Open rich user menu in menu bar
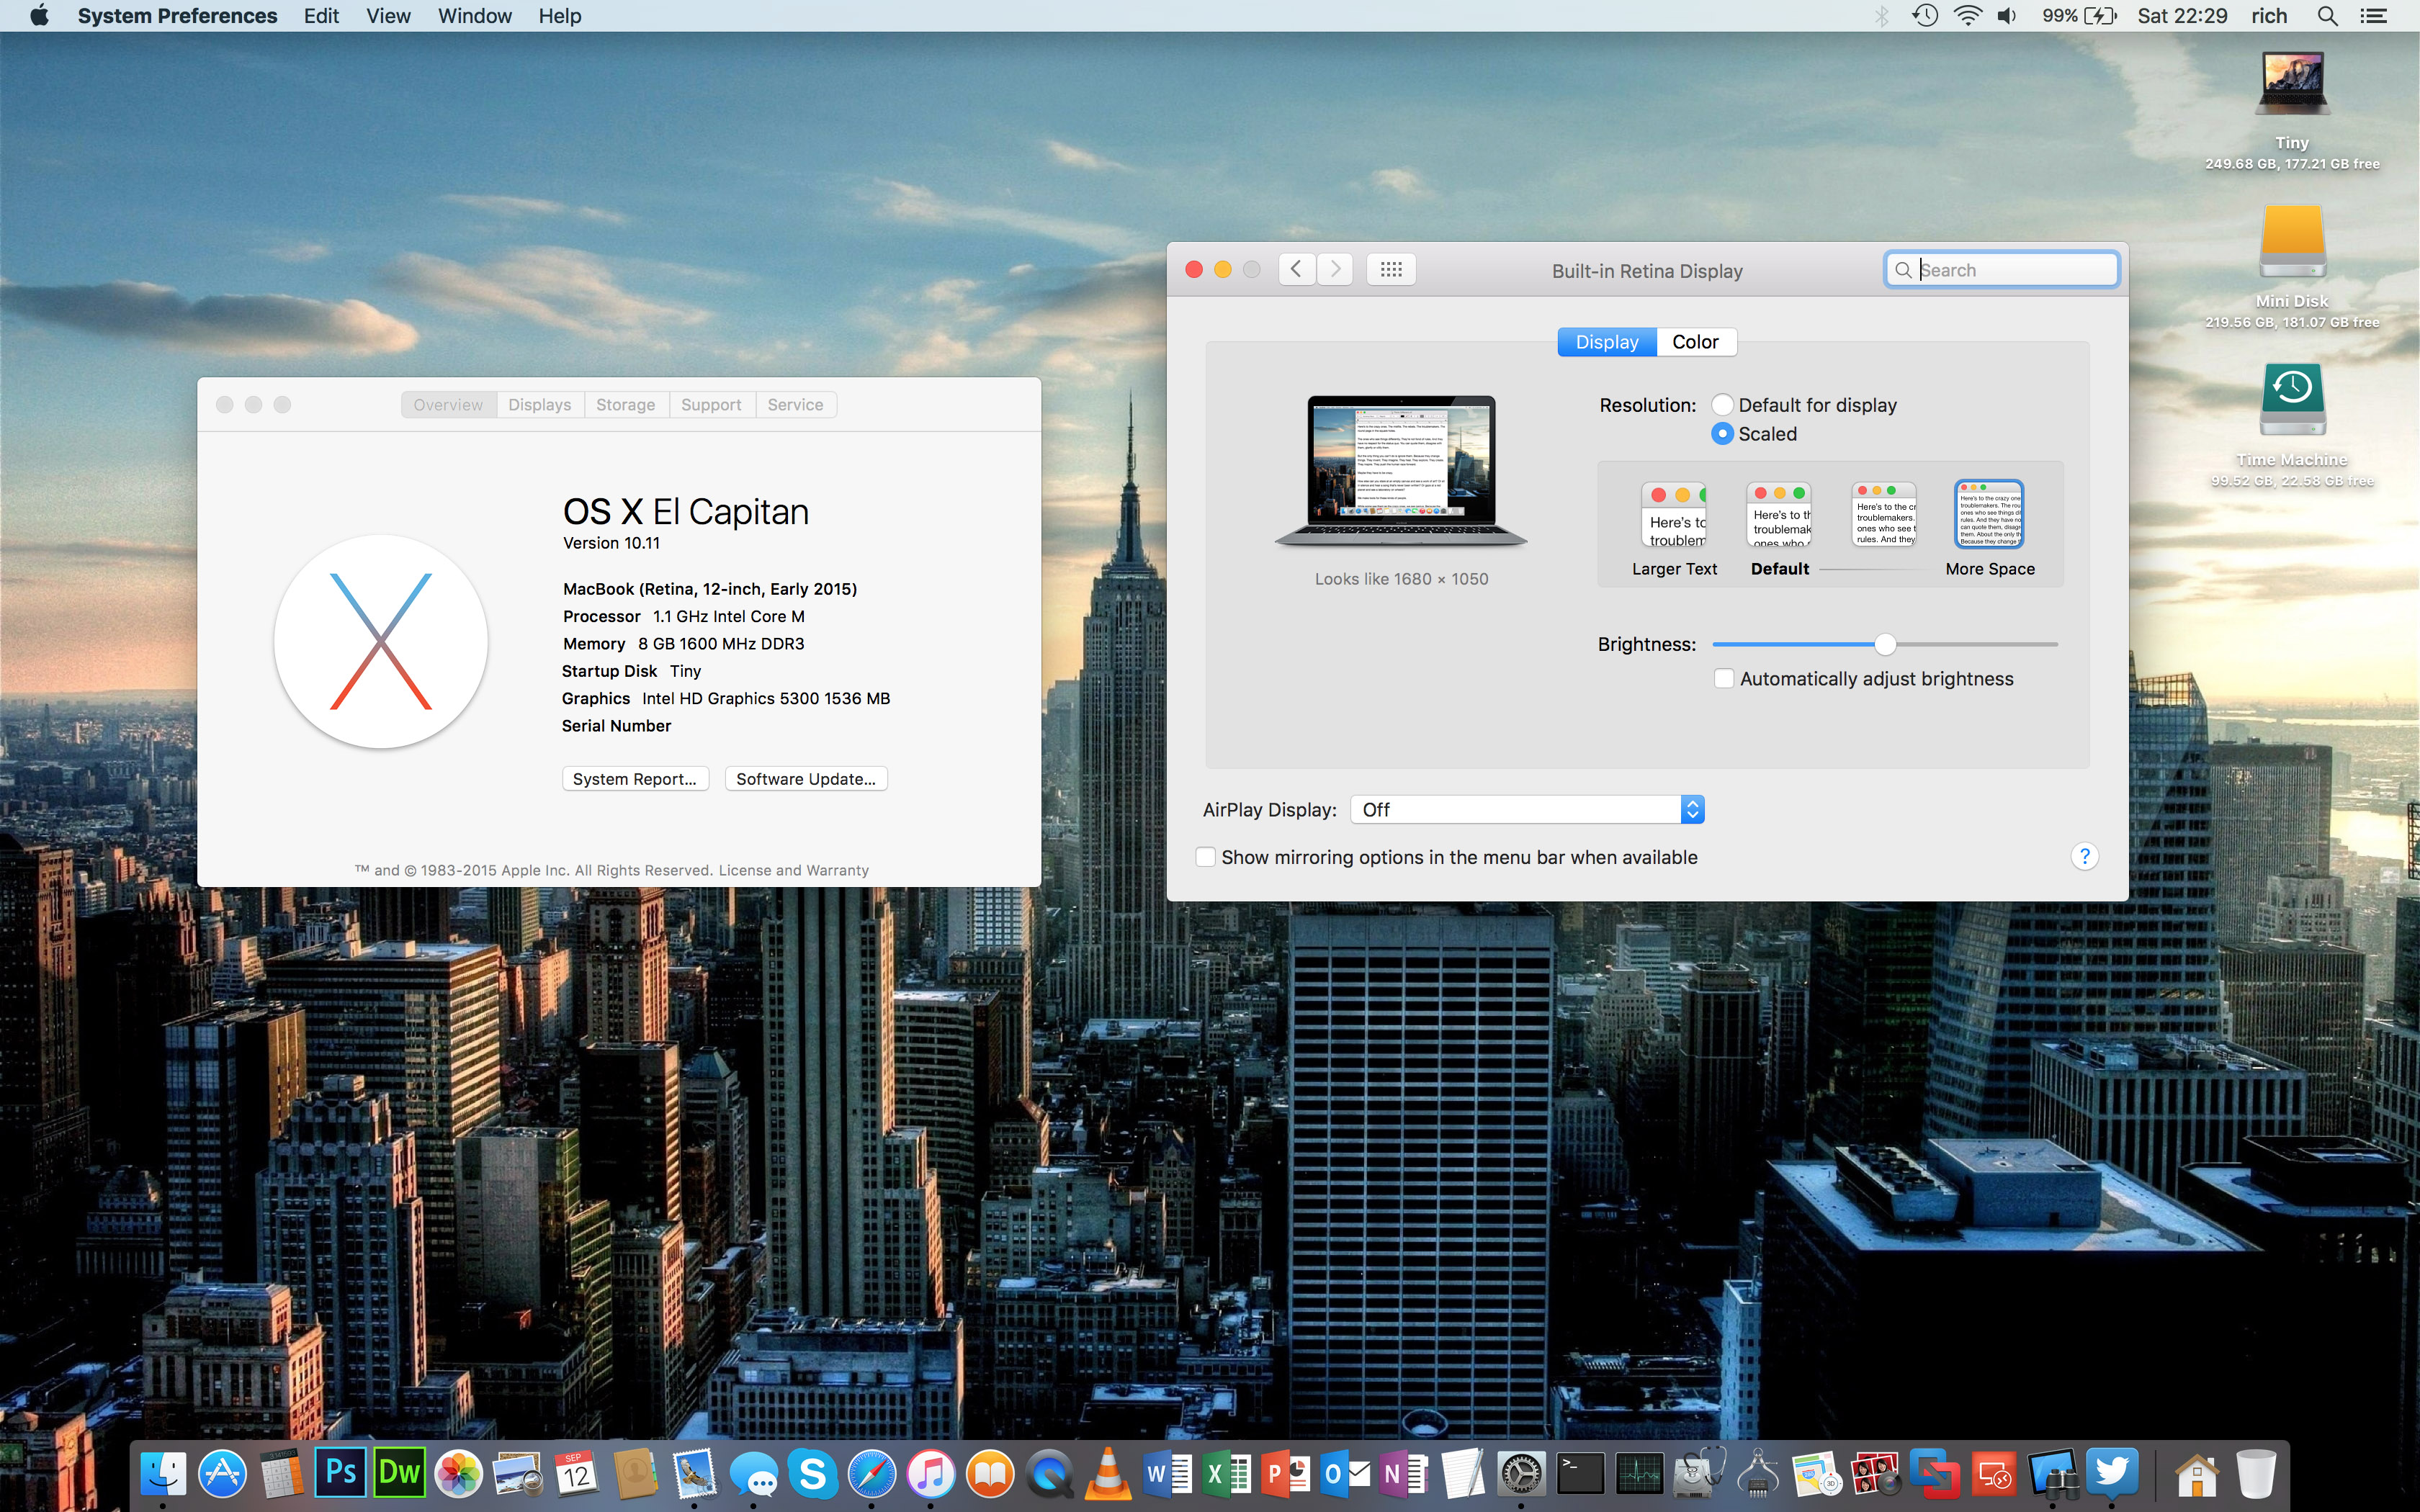The height and width of the screenshot is (1512, 2420). click(2269, 16)
